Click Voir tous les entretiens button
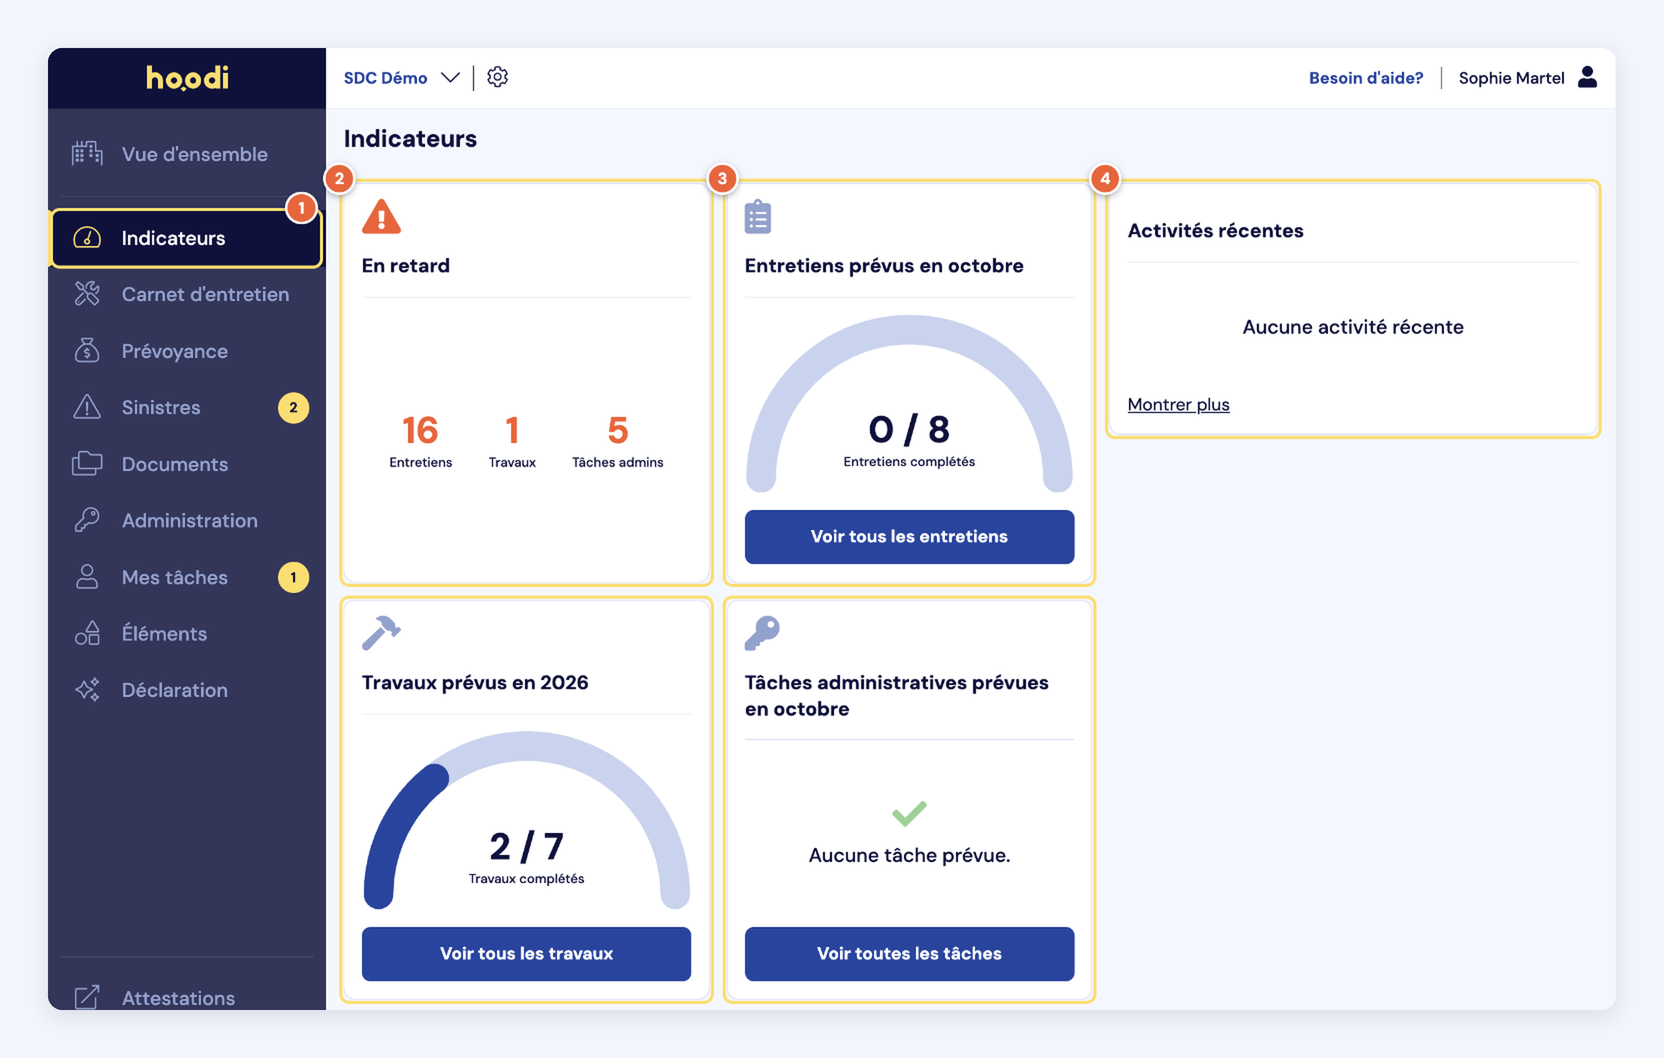 tap(909, 537)
